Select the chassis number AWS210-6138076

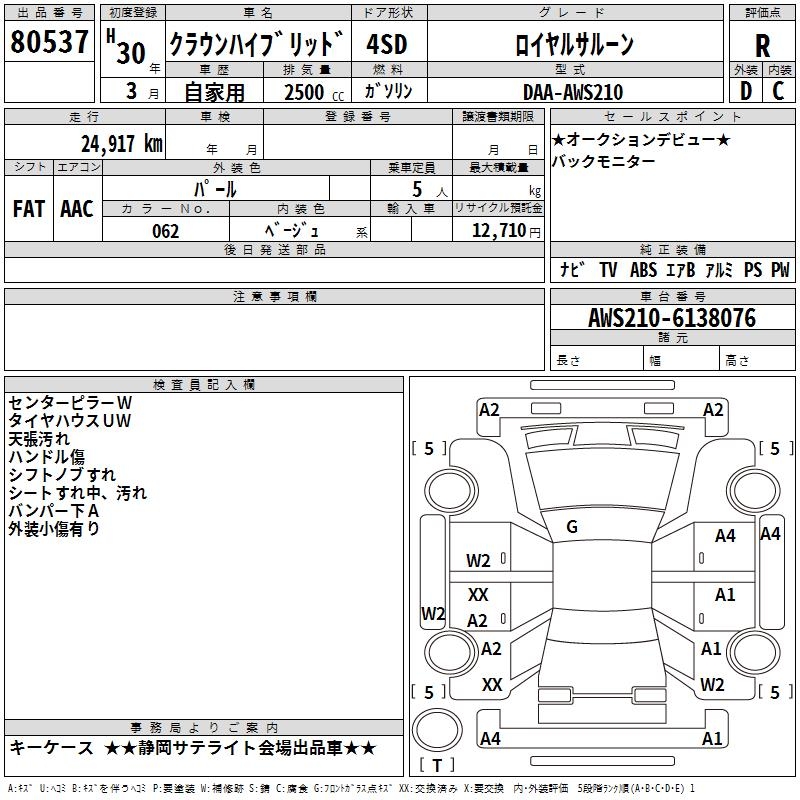[672, 318]
